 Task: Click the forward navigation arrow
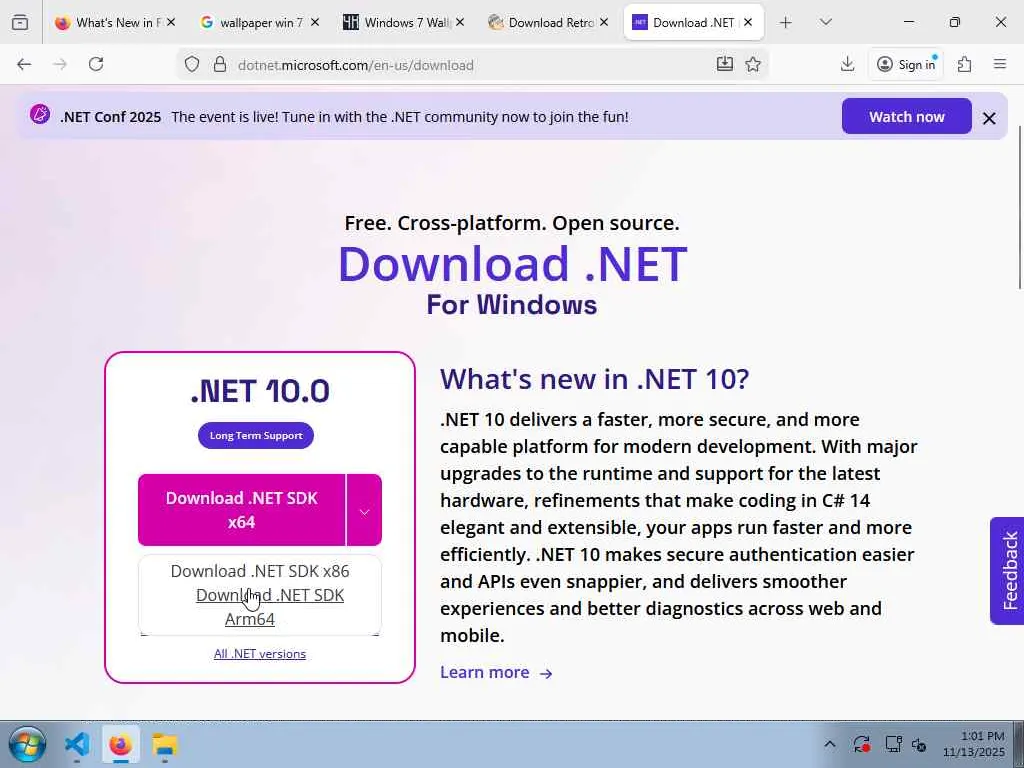tap(60, 64)
